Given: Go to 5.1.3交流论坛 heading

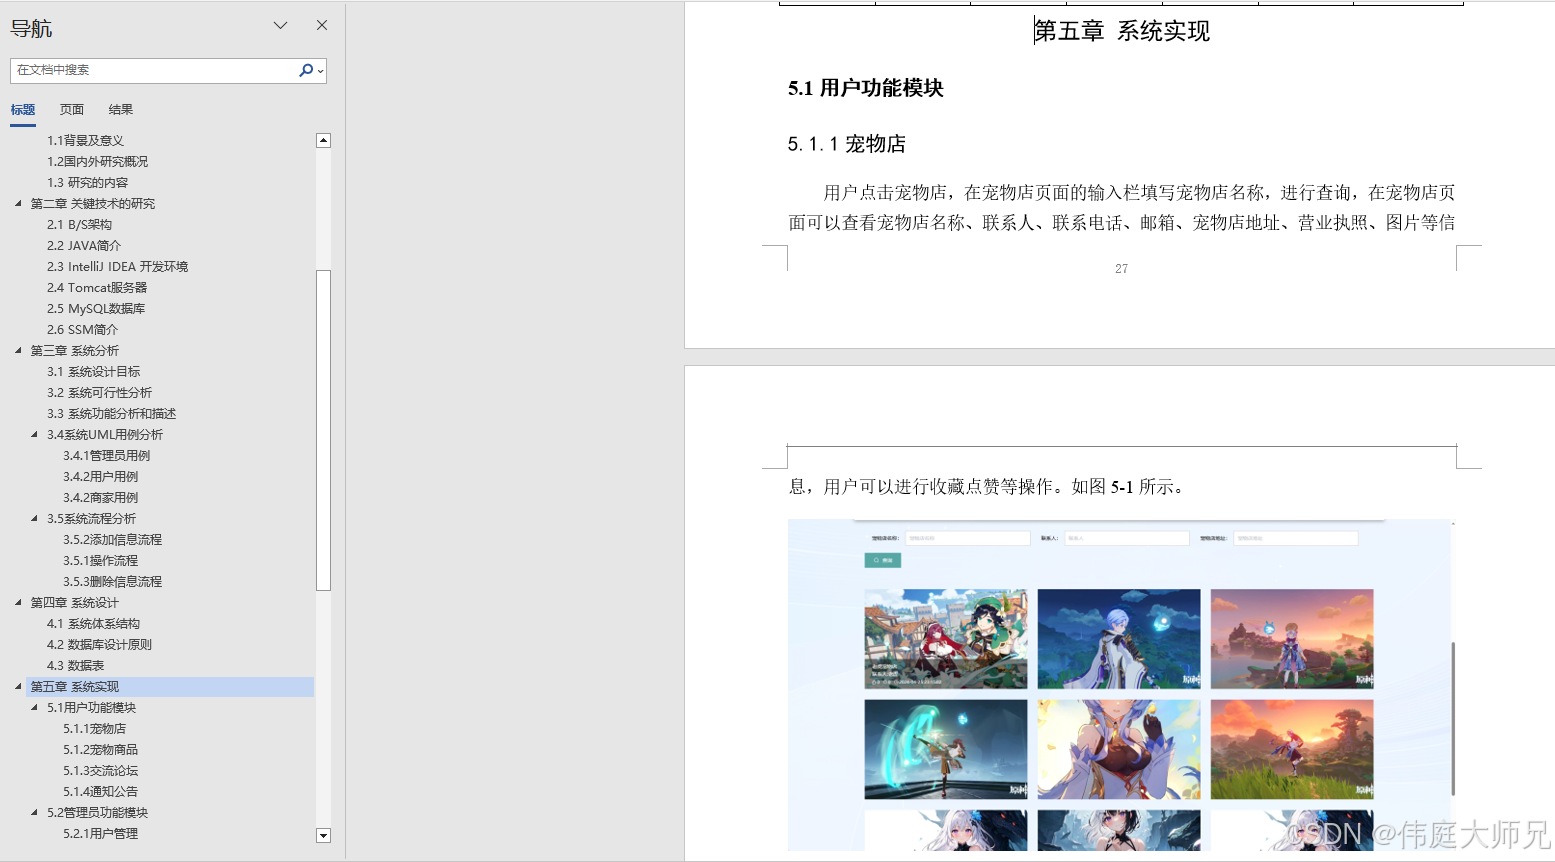Looking at the screenshot, I should (101, 771).
